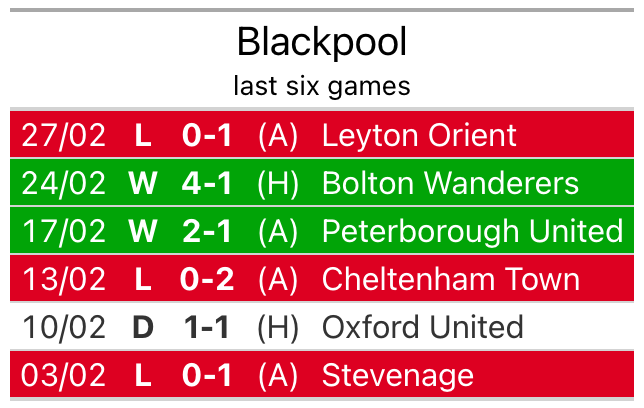The height and width of the screenshot is (408, 644).
Task: Select the Oxford United opponent name
Action: 422,327
